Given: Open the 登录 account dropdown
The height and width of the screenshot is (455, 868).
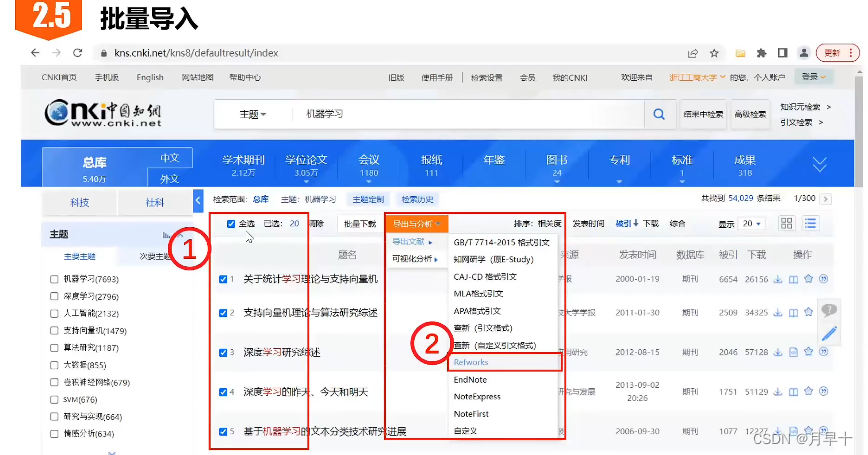Looking at the screenshot, I should point(813,77).
